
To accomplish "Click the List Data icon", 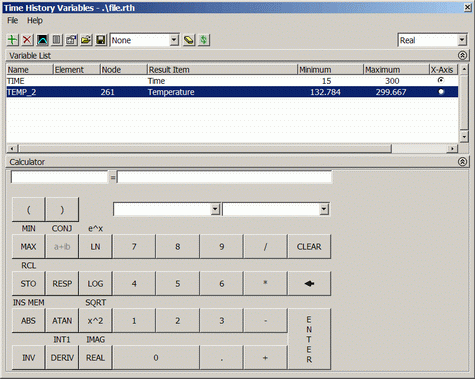I will [57, 40].
